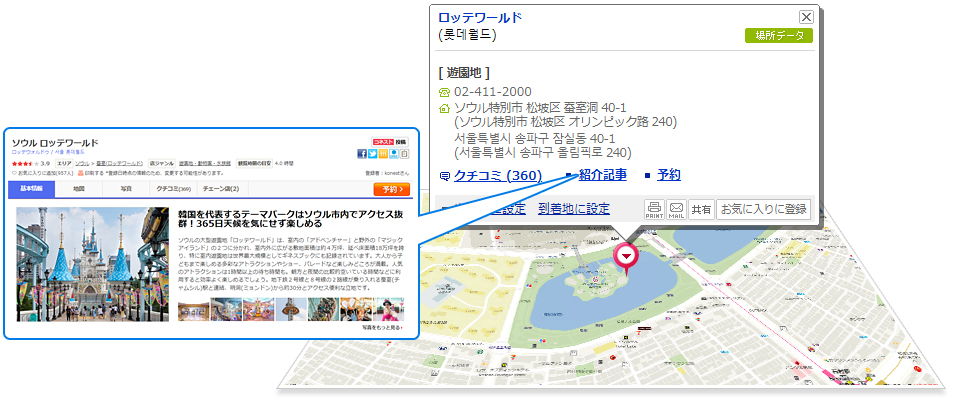Open the チェーン店(2) tab
954x400 pixels.
coord(221,189)
